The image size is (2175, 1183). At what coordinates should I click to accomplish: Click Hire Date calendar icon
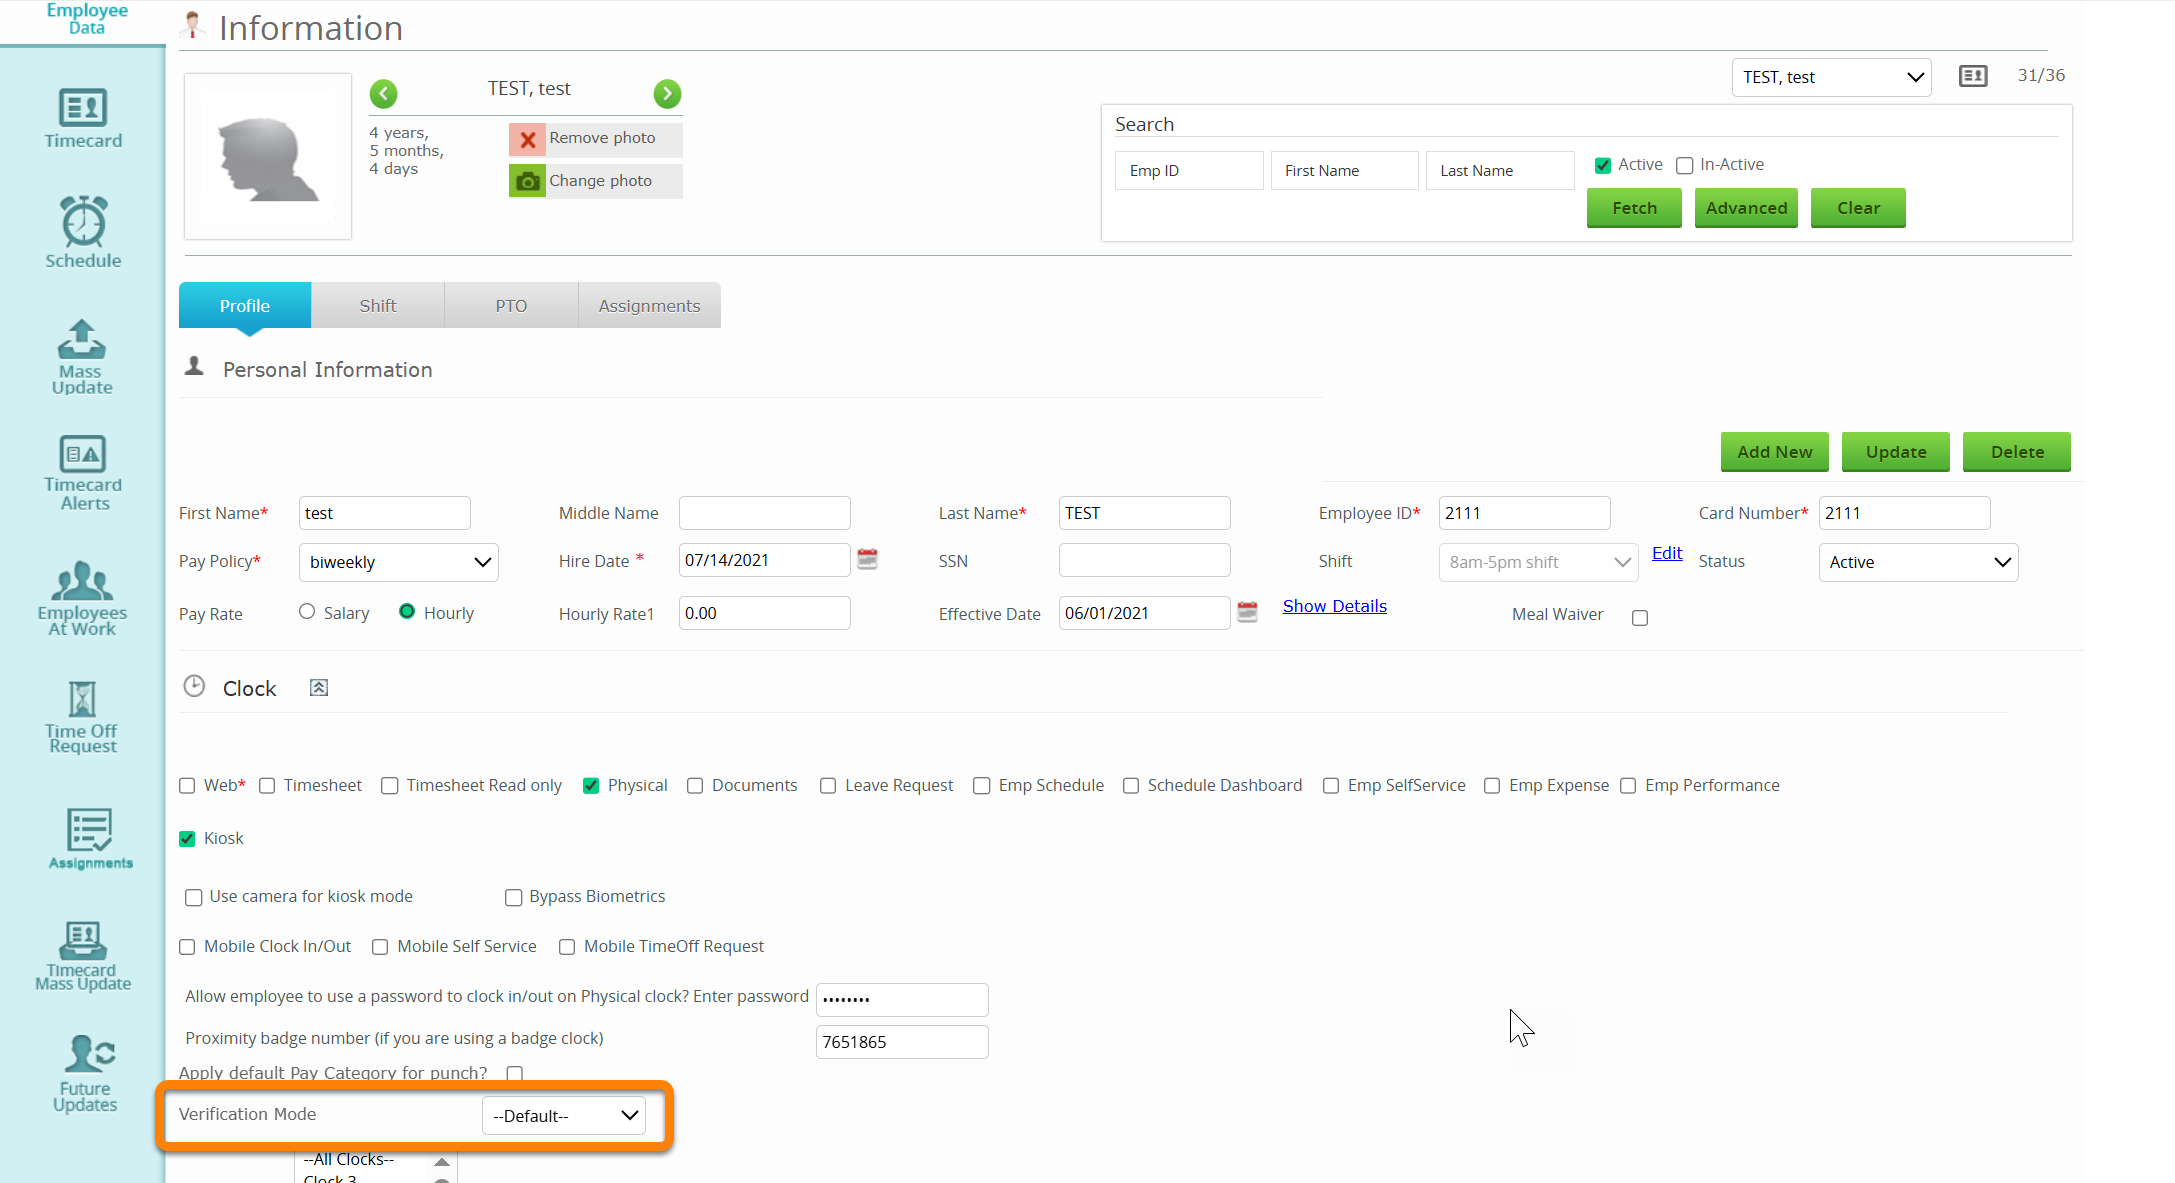[868, 559]
